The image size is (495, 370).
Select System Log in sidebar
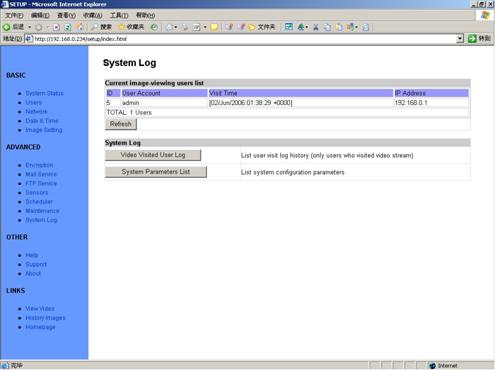point(41,220)
